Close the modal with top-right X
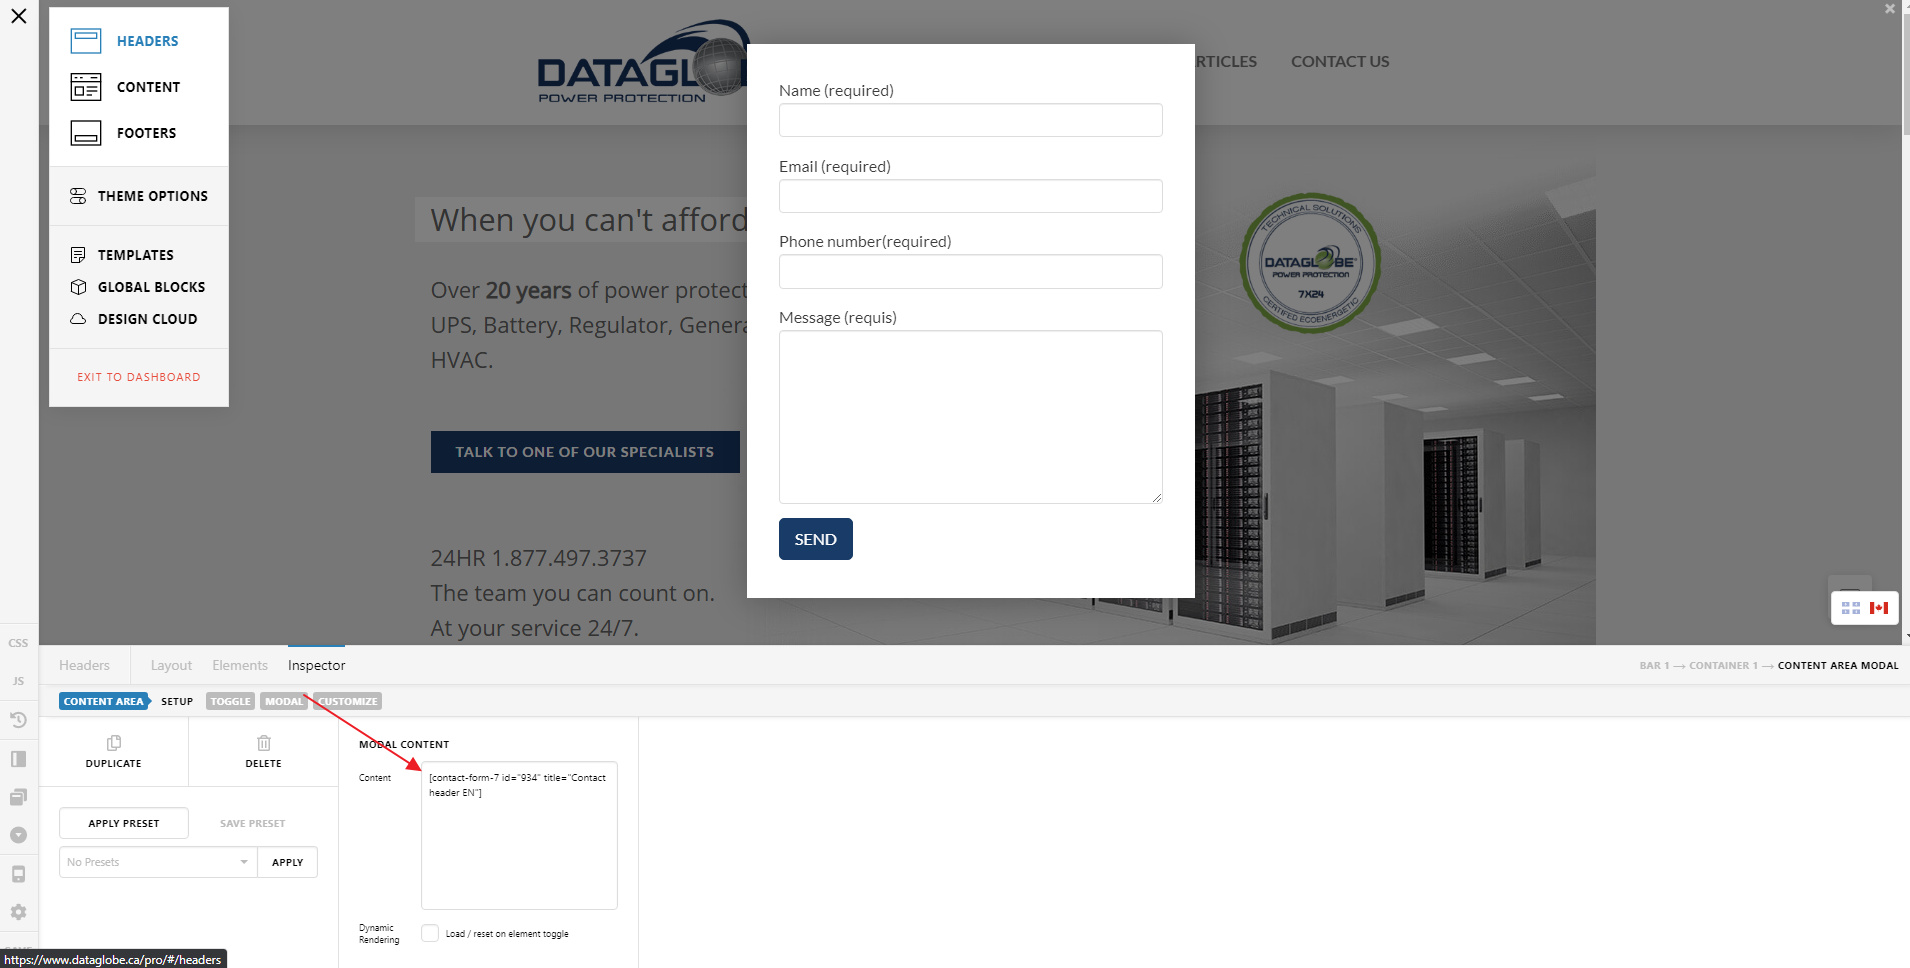 point(1890,9)
